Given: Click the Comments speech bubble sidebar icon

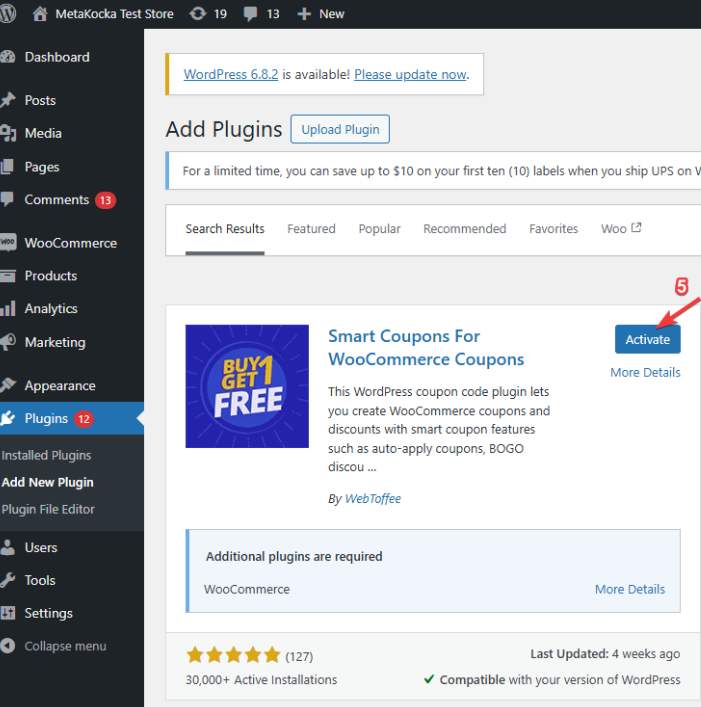Looking at the screenshot, I should 8,200.
